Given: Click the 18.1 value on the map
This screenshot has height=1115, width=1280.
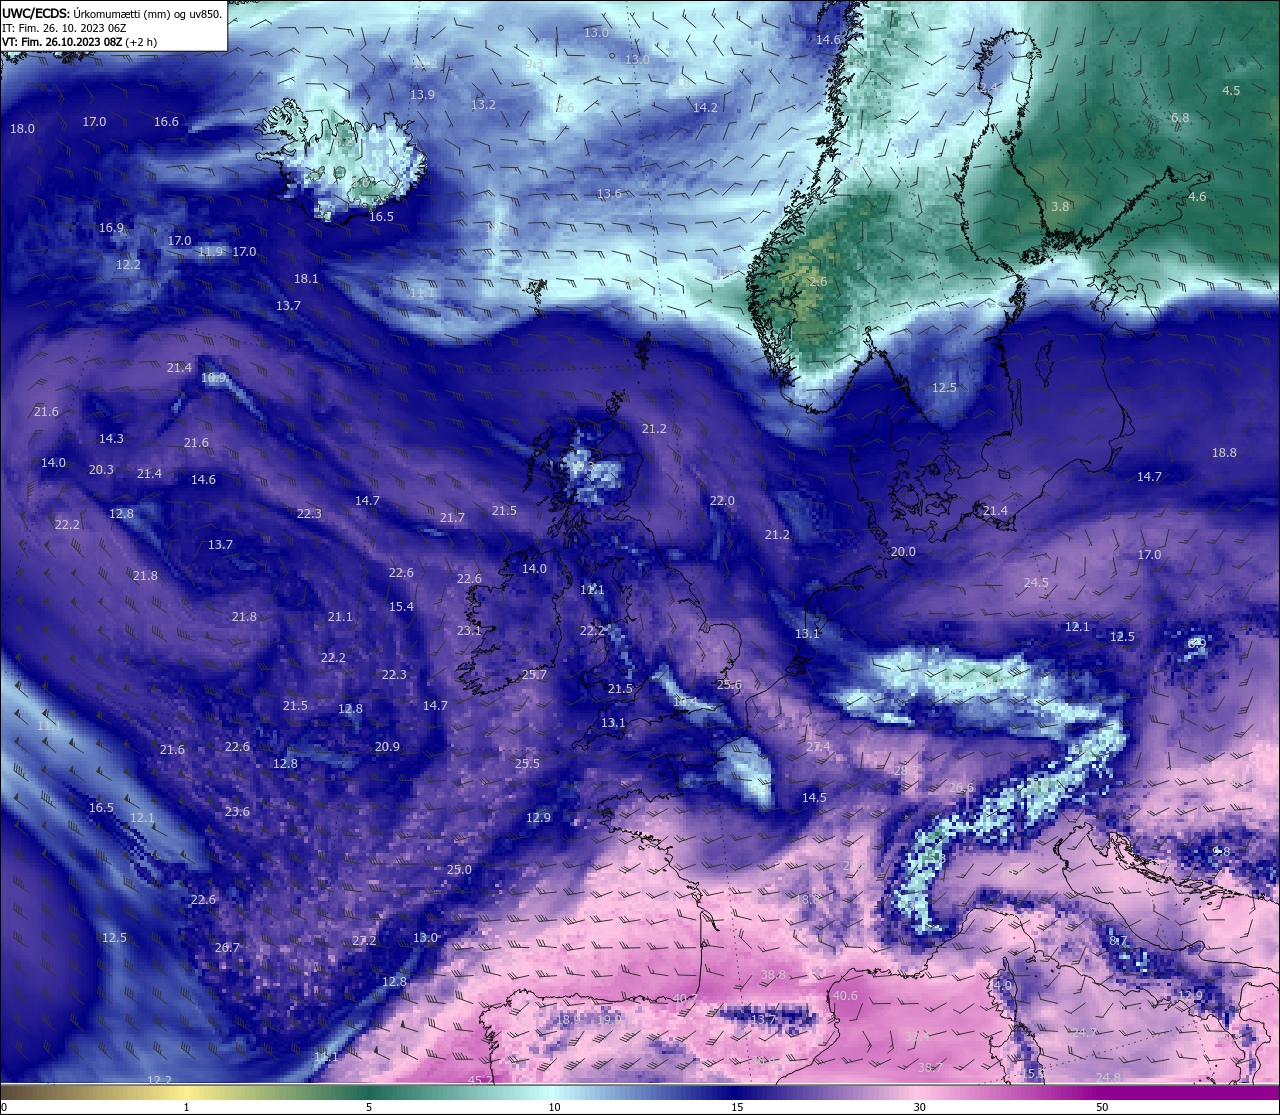Looking at the screenshot, I should (306, 279).
